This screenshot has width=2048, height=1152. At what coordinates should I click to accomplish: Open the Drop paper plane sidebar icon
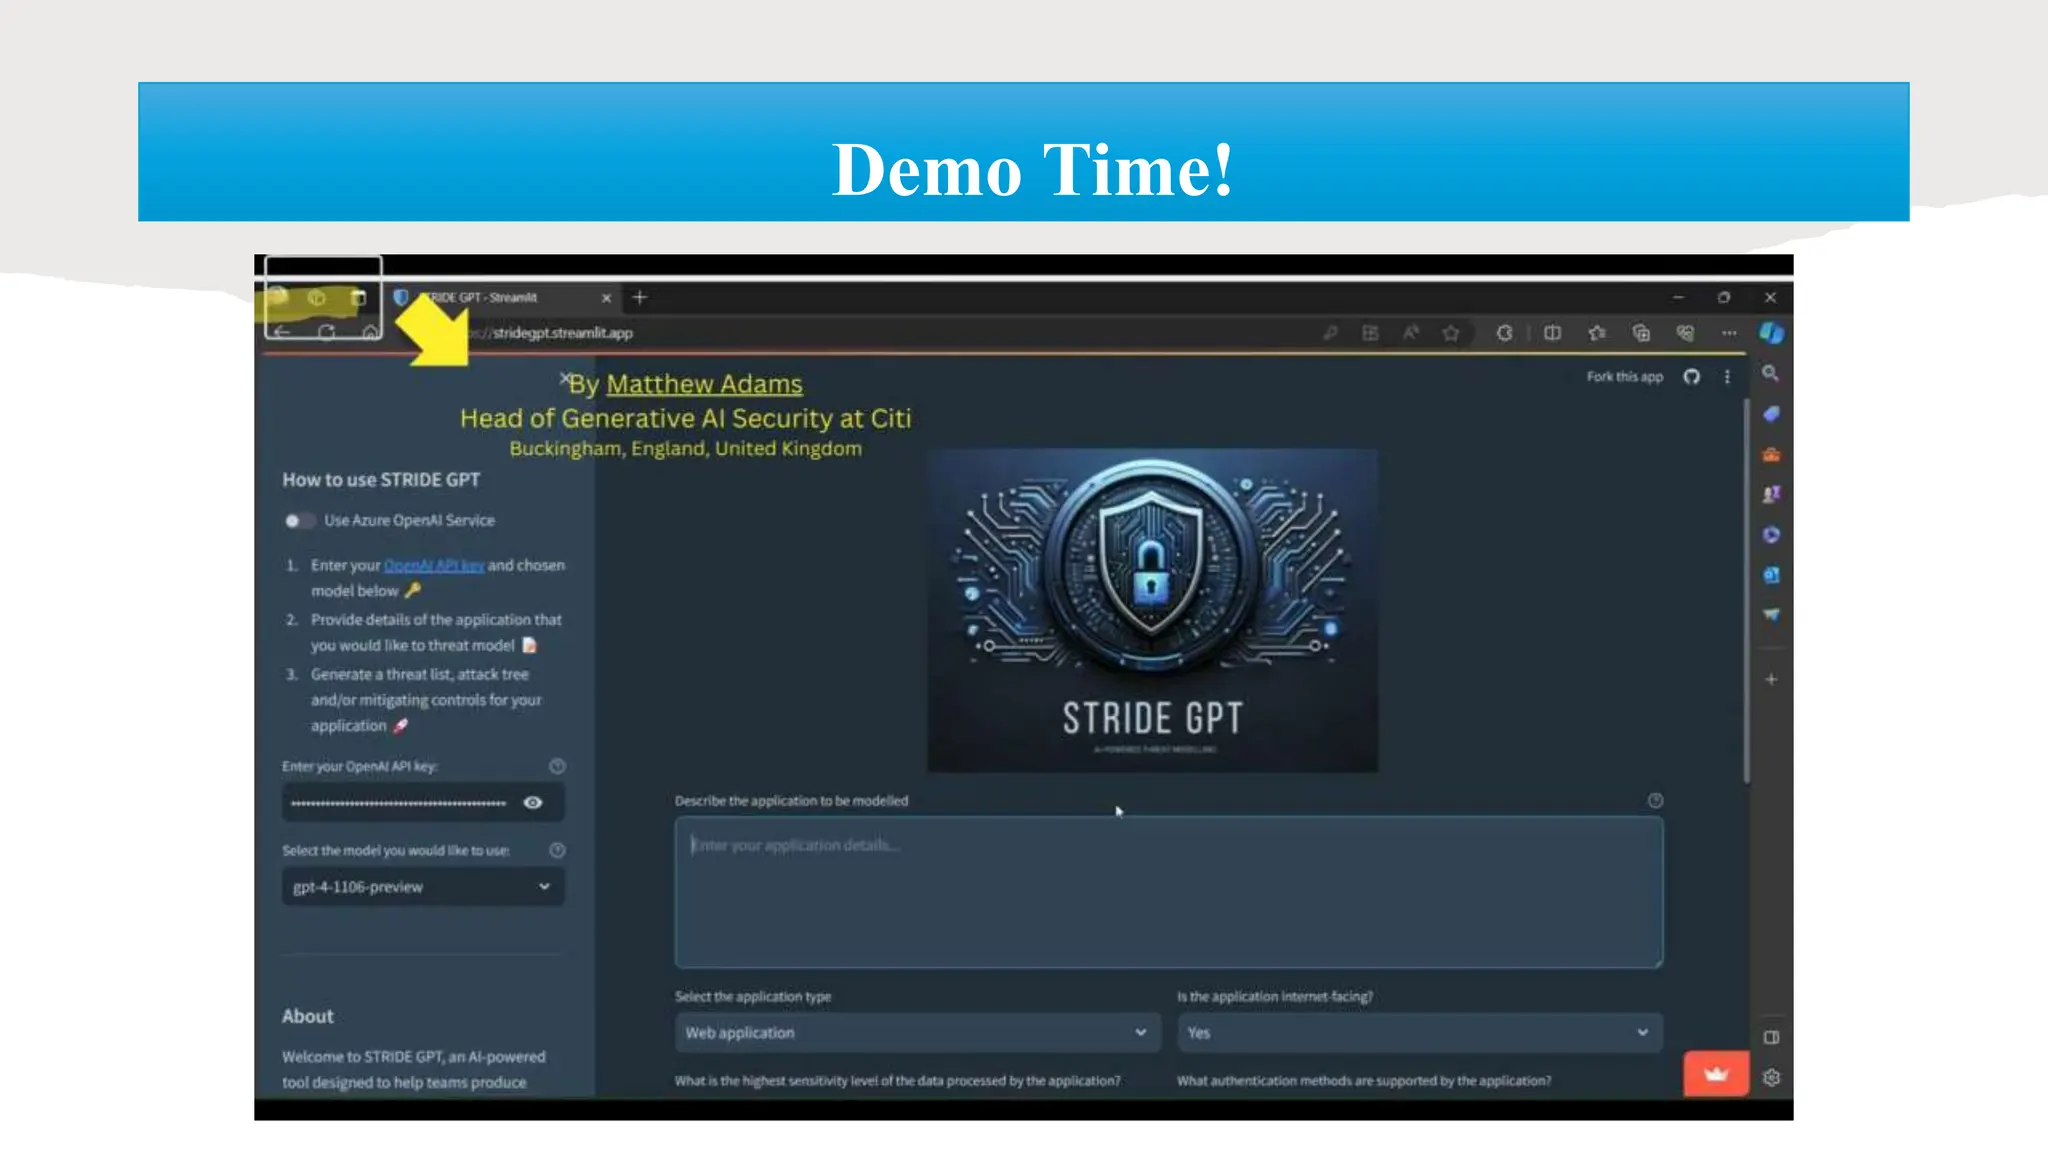(1771, 615)
